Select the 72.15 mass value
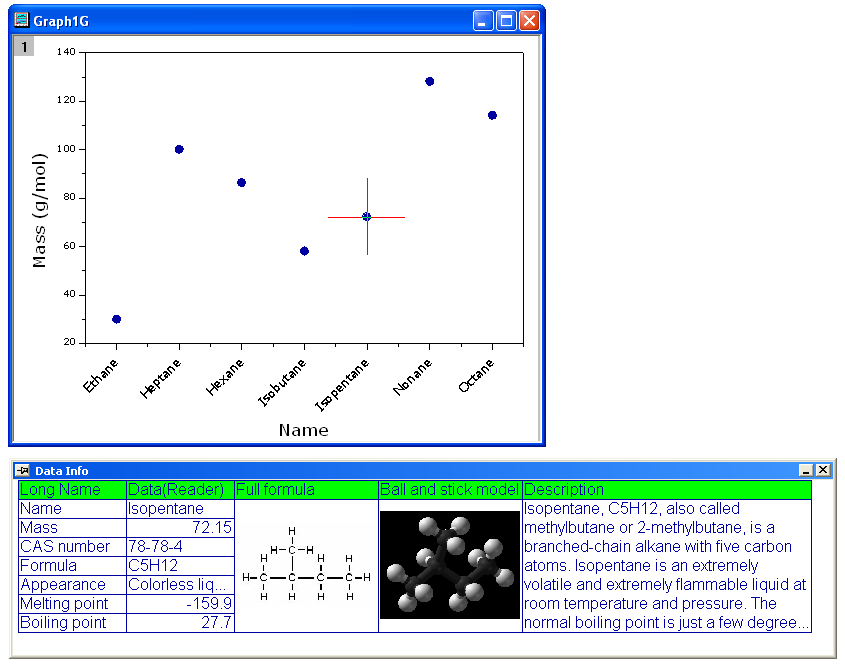Viewport: 845px width, 668px height. 181,528
